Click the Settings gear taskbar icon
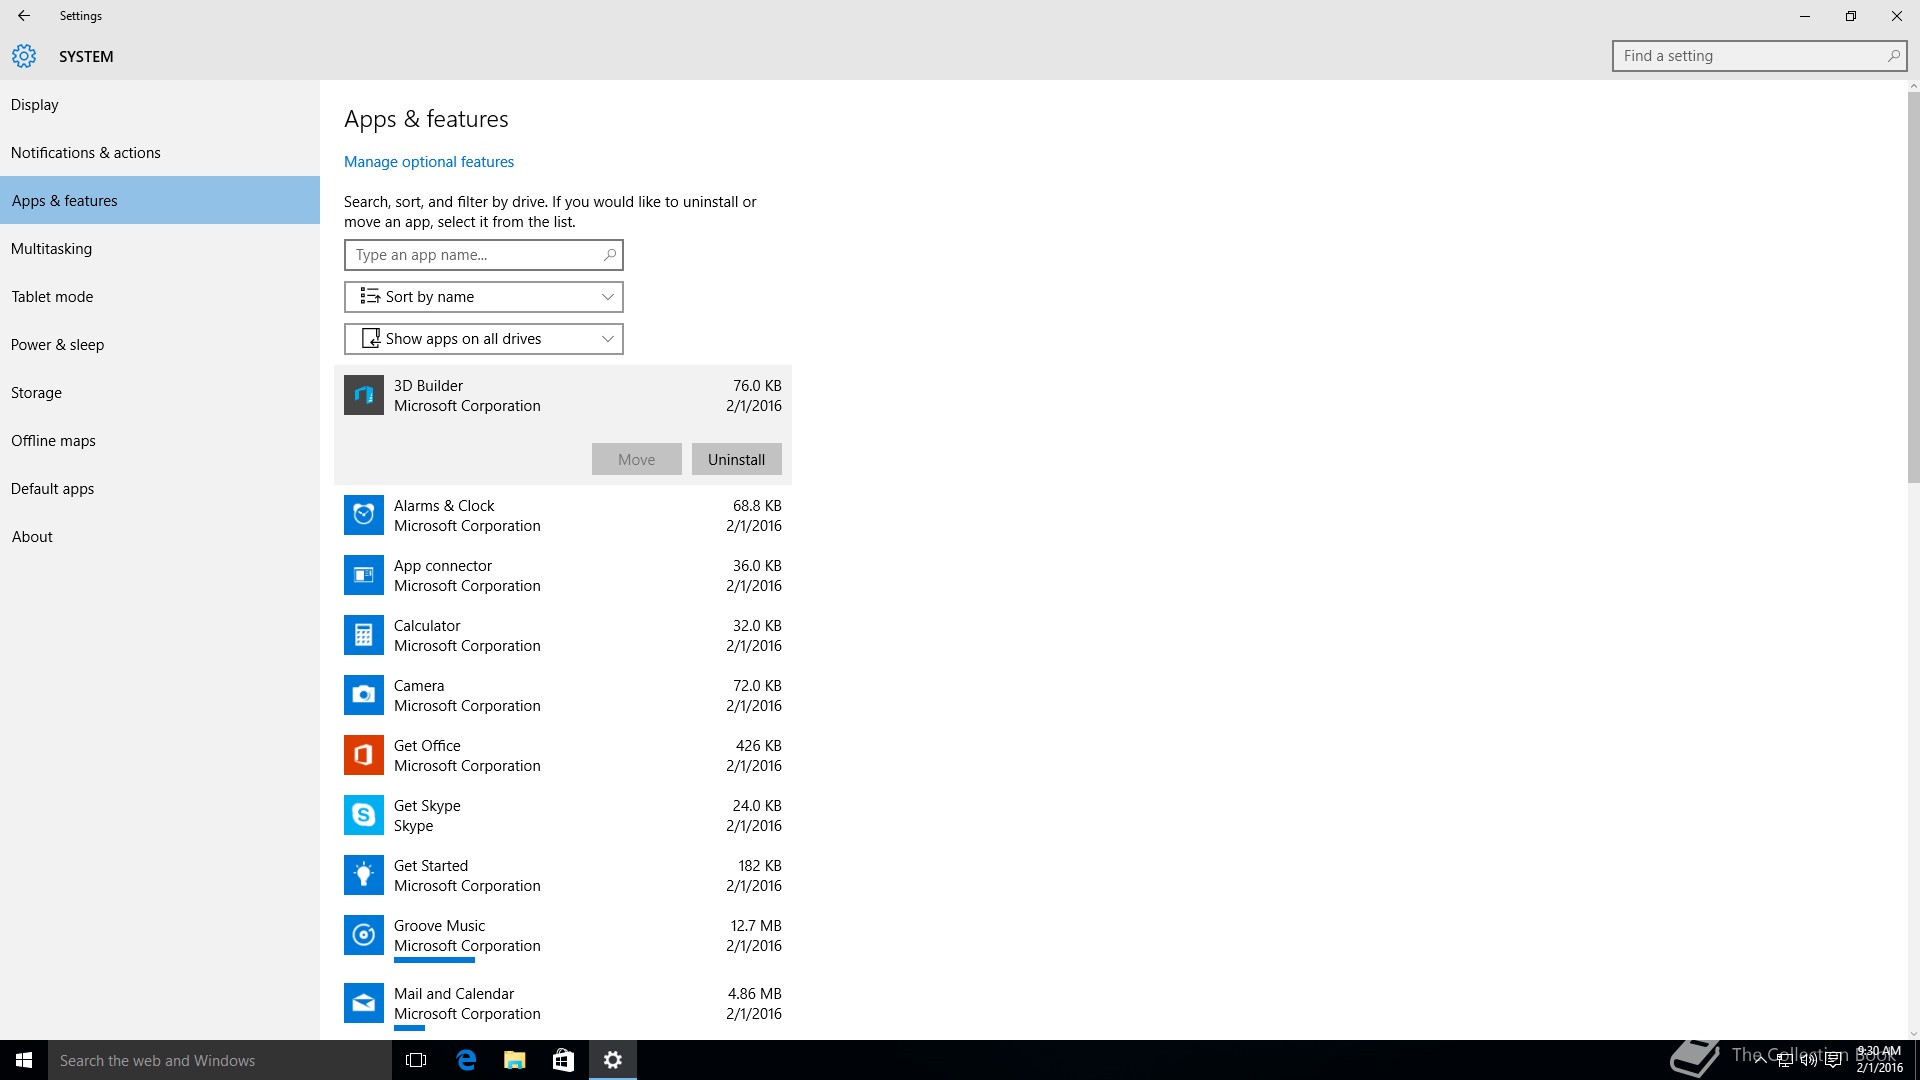 coord(613,1060)
